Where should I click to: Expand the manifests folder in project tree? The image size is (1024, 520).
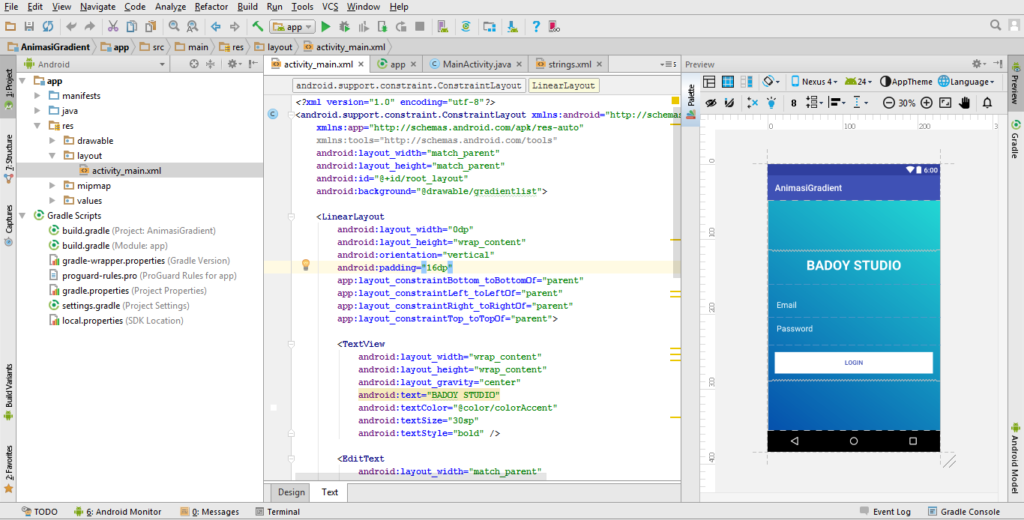38,95
